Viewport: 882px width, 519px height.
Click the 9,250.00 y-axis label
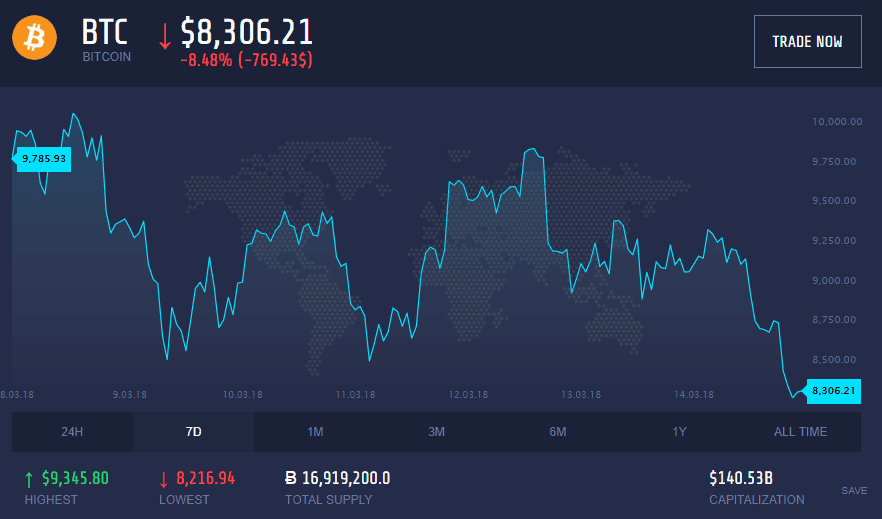coord(834,241)
